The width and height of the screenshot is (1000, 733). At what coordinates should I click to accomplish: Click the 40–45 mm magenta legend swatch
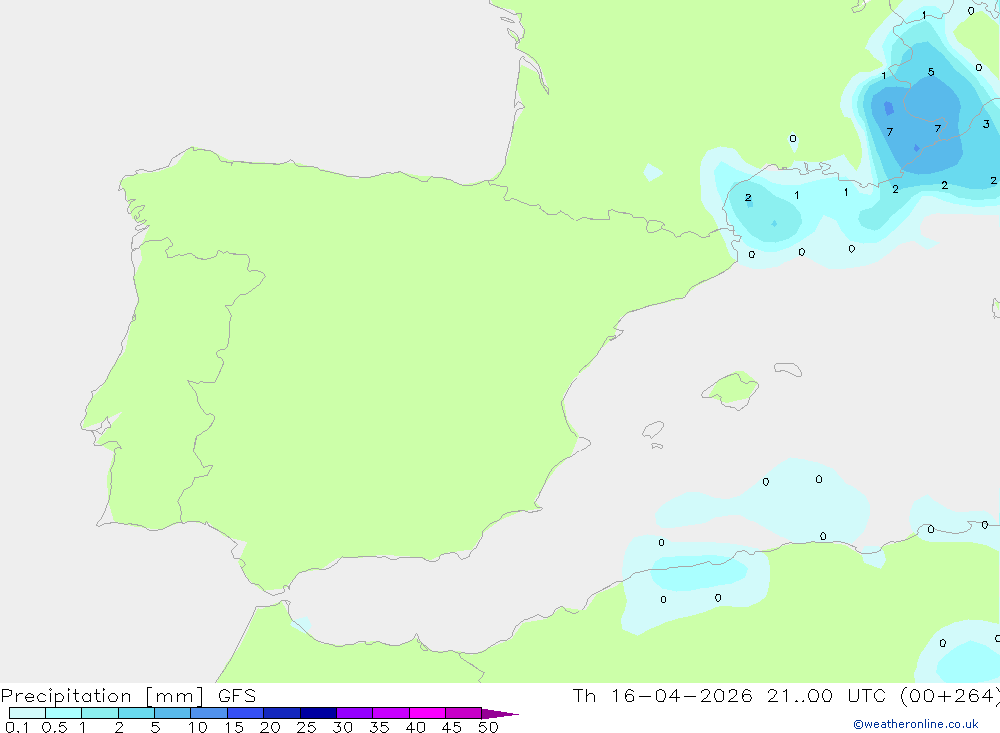point(427,713)
